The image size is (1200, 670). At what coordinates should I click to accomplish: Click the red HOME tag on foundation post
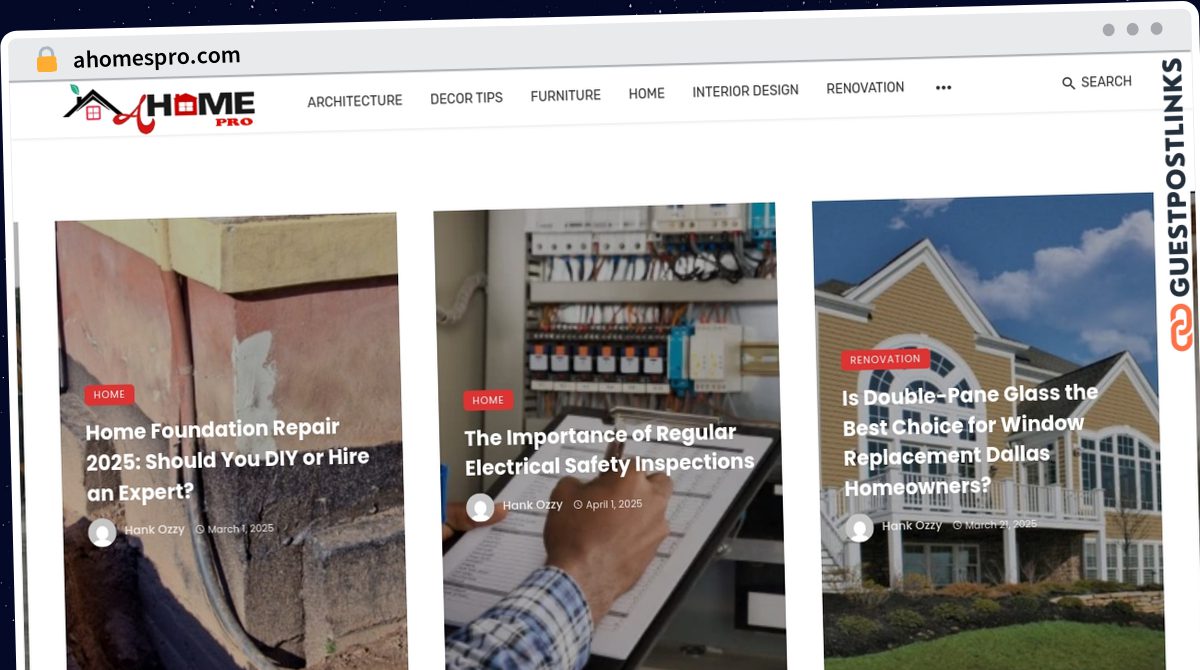point(109,395)
